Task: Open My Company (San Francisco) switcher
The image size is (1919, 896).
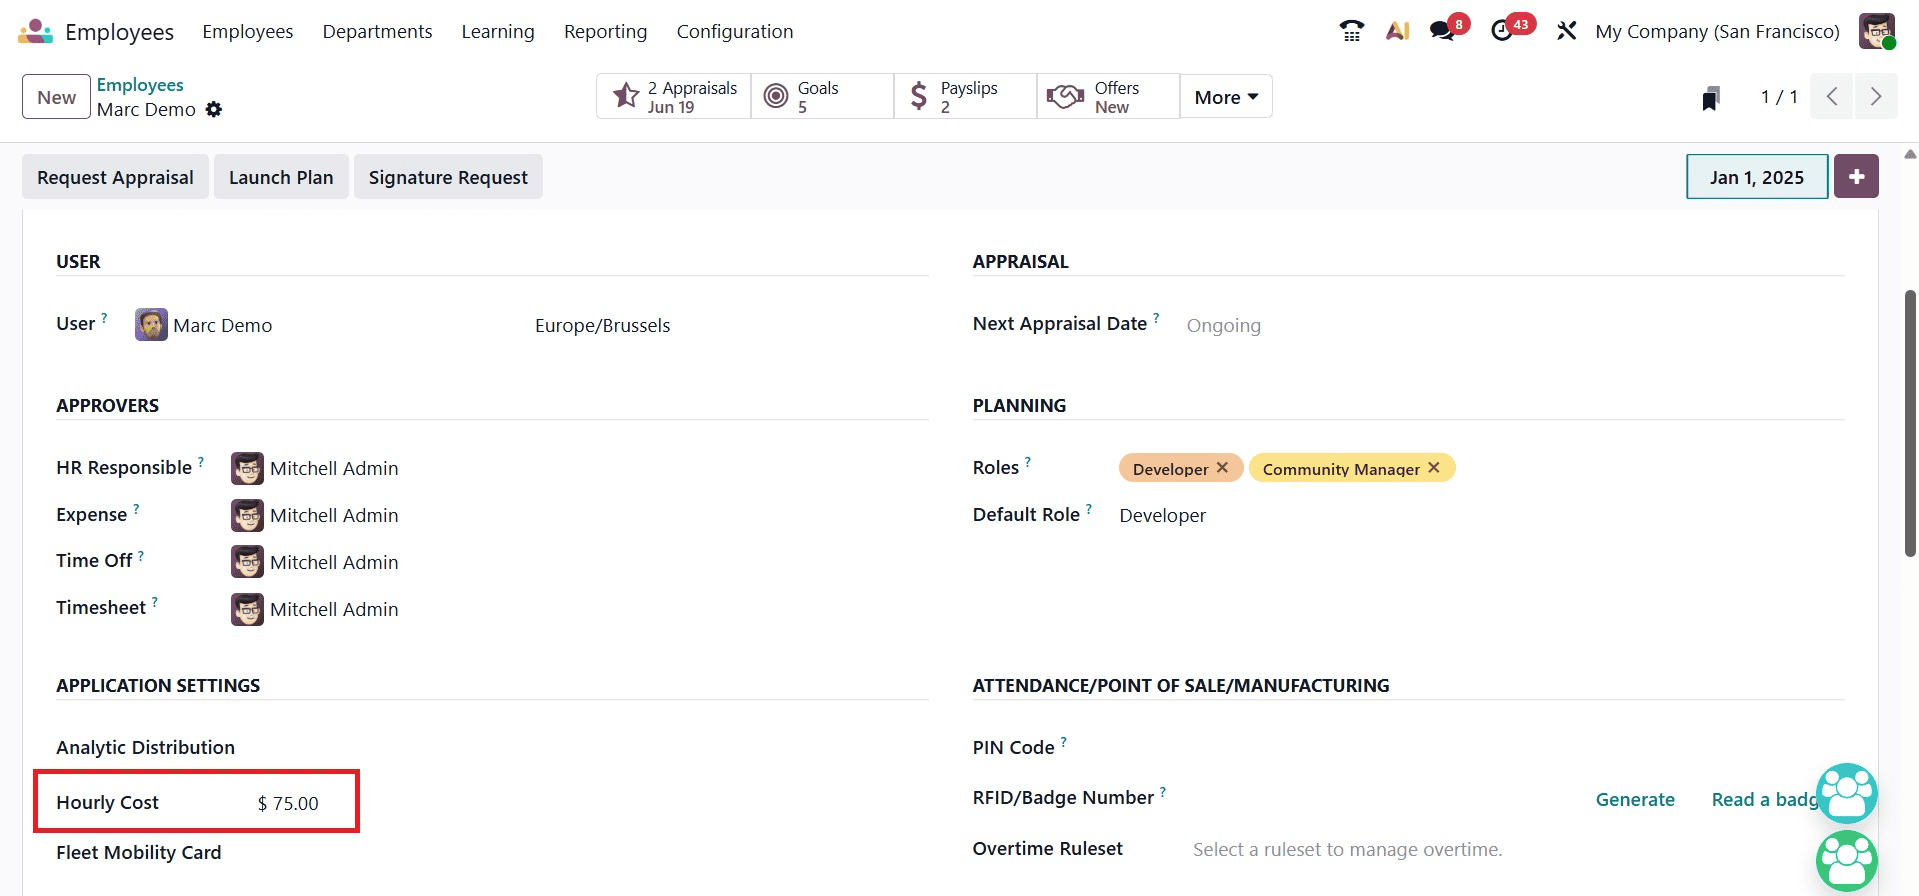Action: 1717,31
